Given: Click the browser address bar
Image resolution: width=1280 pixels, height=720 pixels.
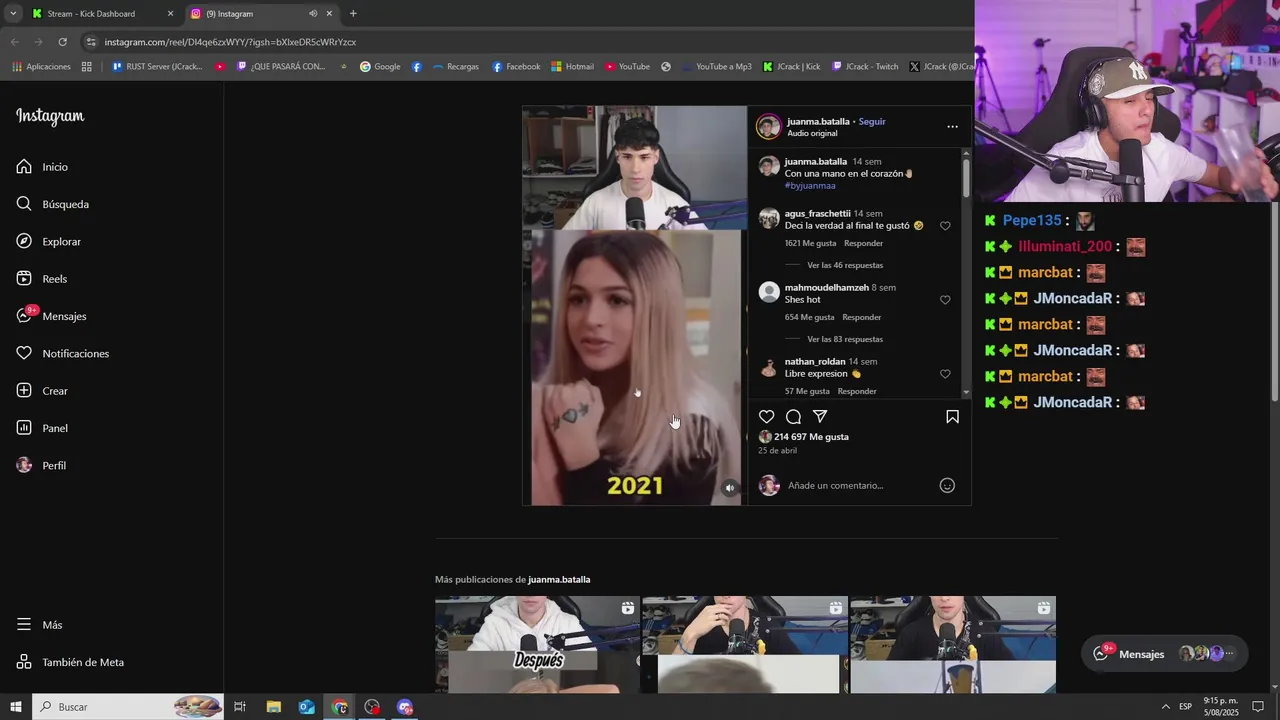Looking at the screenshot, I should pyautogui.click(x=530, y=42).
